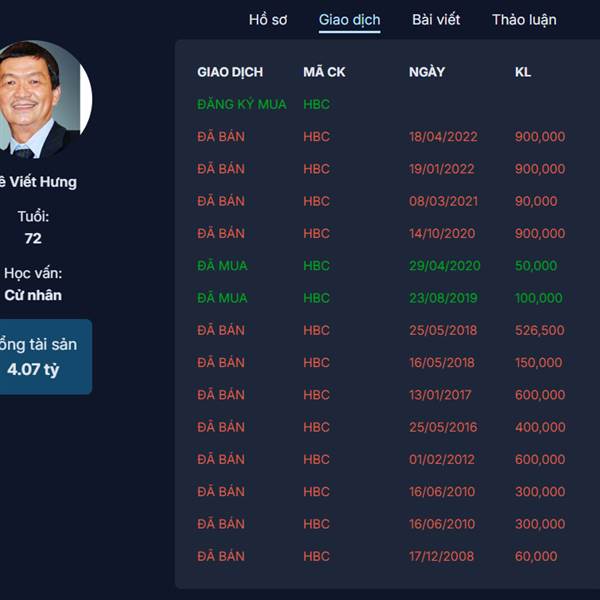Click the date 08/03/2021

[443, 201]
